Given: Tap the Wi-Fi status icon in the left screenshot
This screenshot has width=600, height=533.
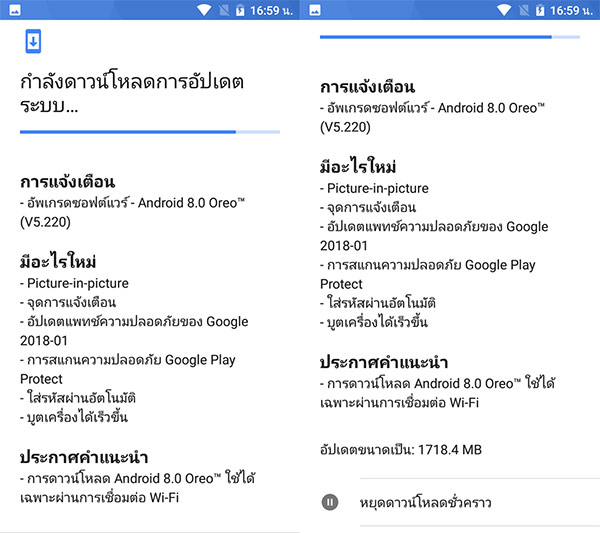Looking at the screenshot, I should [206, 10].
